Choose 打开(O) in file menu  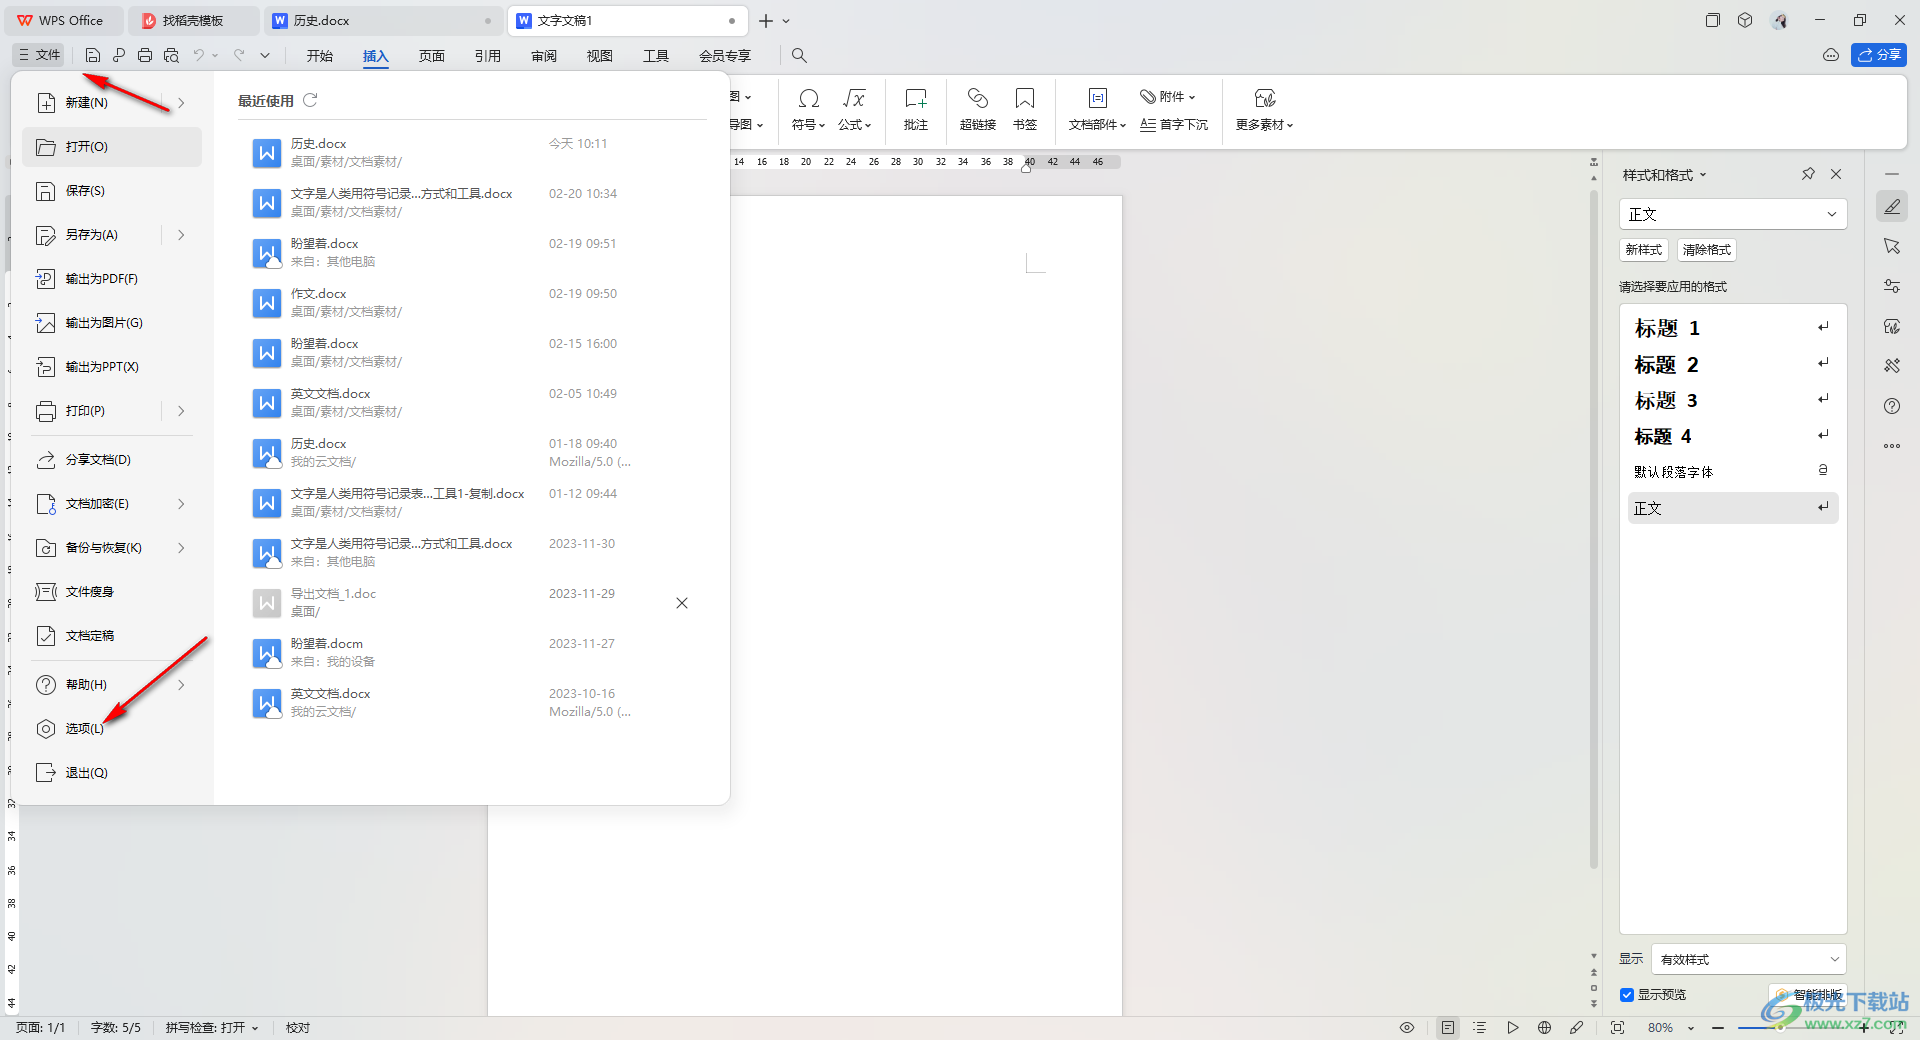tap(112, 147)
